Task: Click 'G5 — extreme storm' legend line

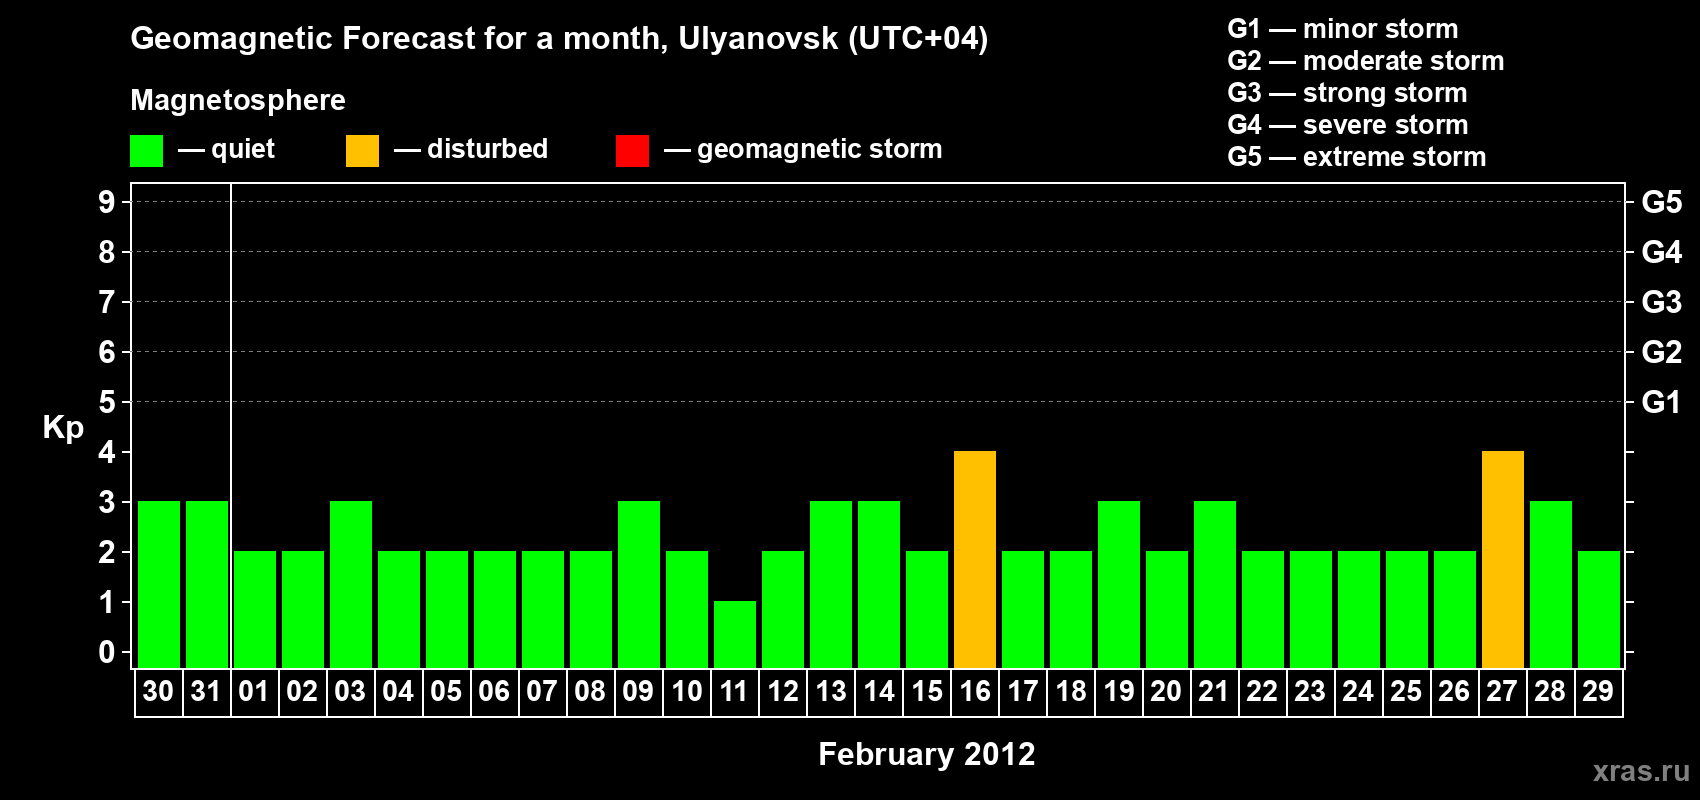Action: 1356,157
